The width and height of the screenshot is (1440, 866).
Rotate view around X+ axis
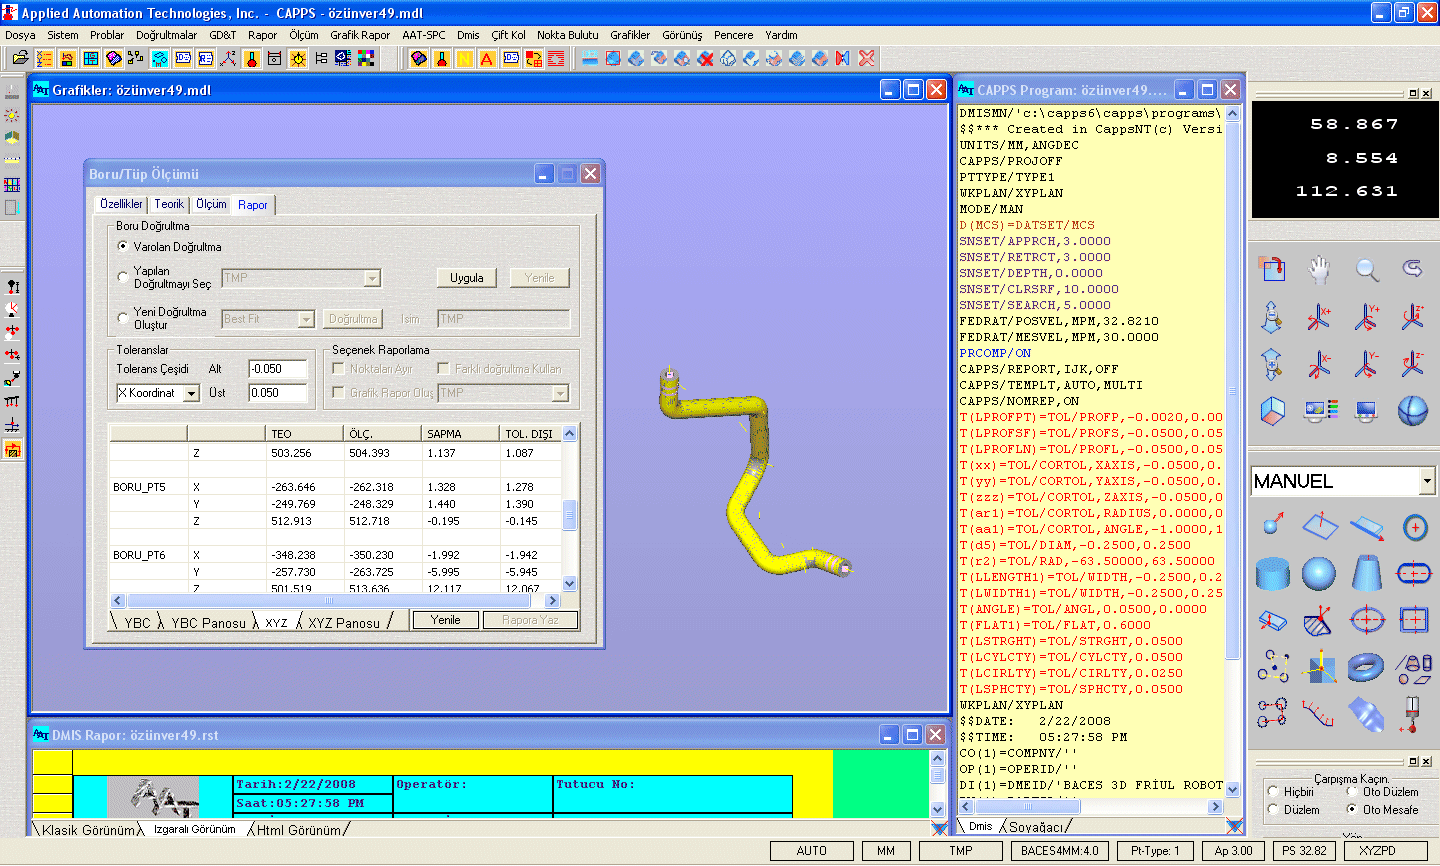(1319, 317)
